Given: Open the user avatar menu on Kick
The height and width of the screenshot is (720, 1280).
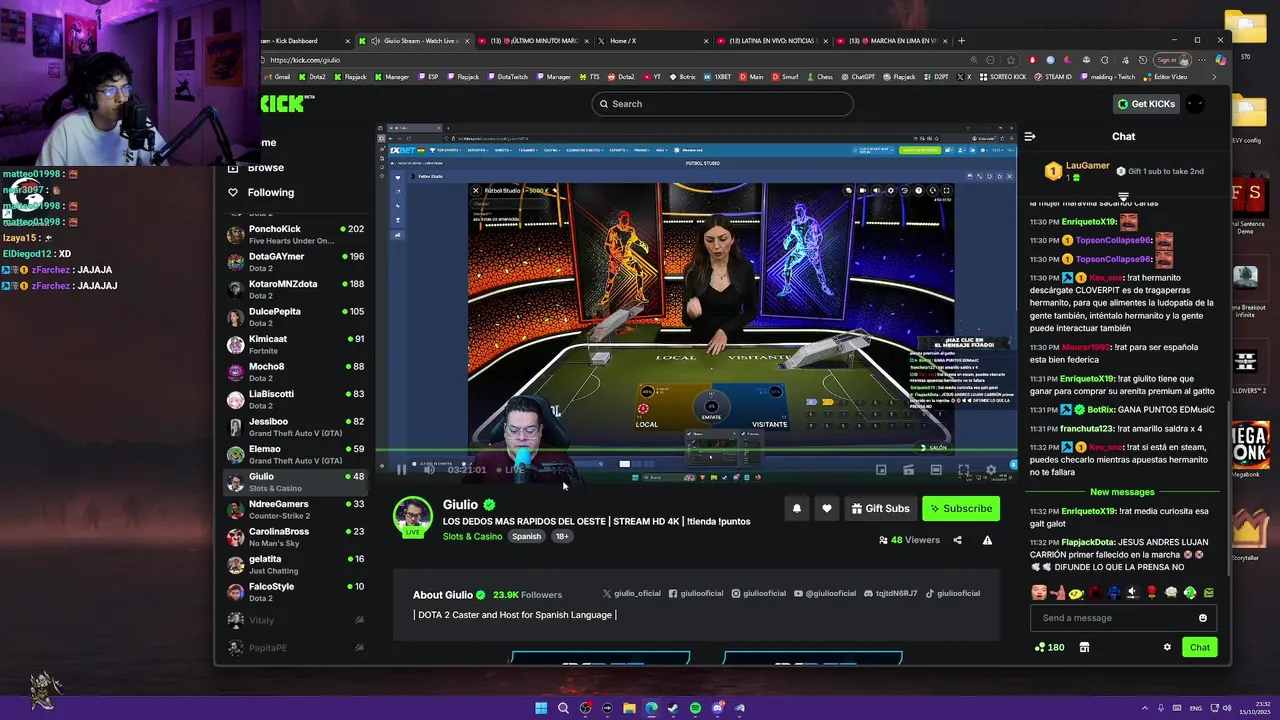Looking at the screenshot, I should click(1195, 104).
